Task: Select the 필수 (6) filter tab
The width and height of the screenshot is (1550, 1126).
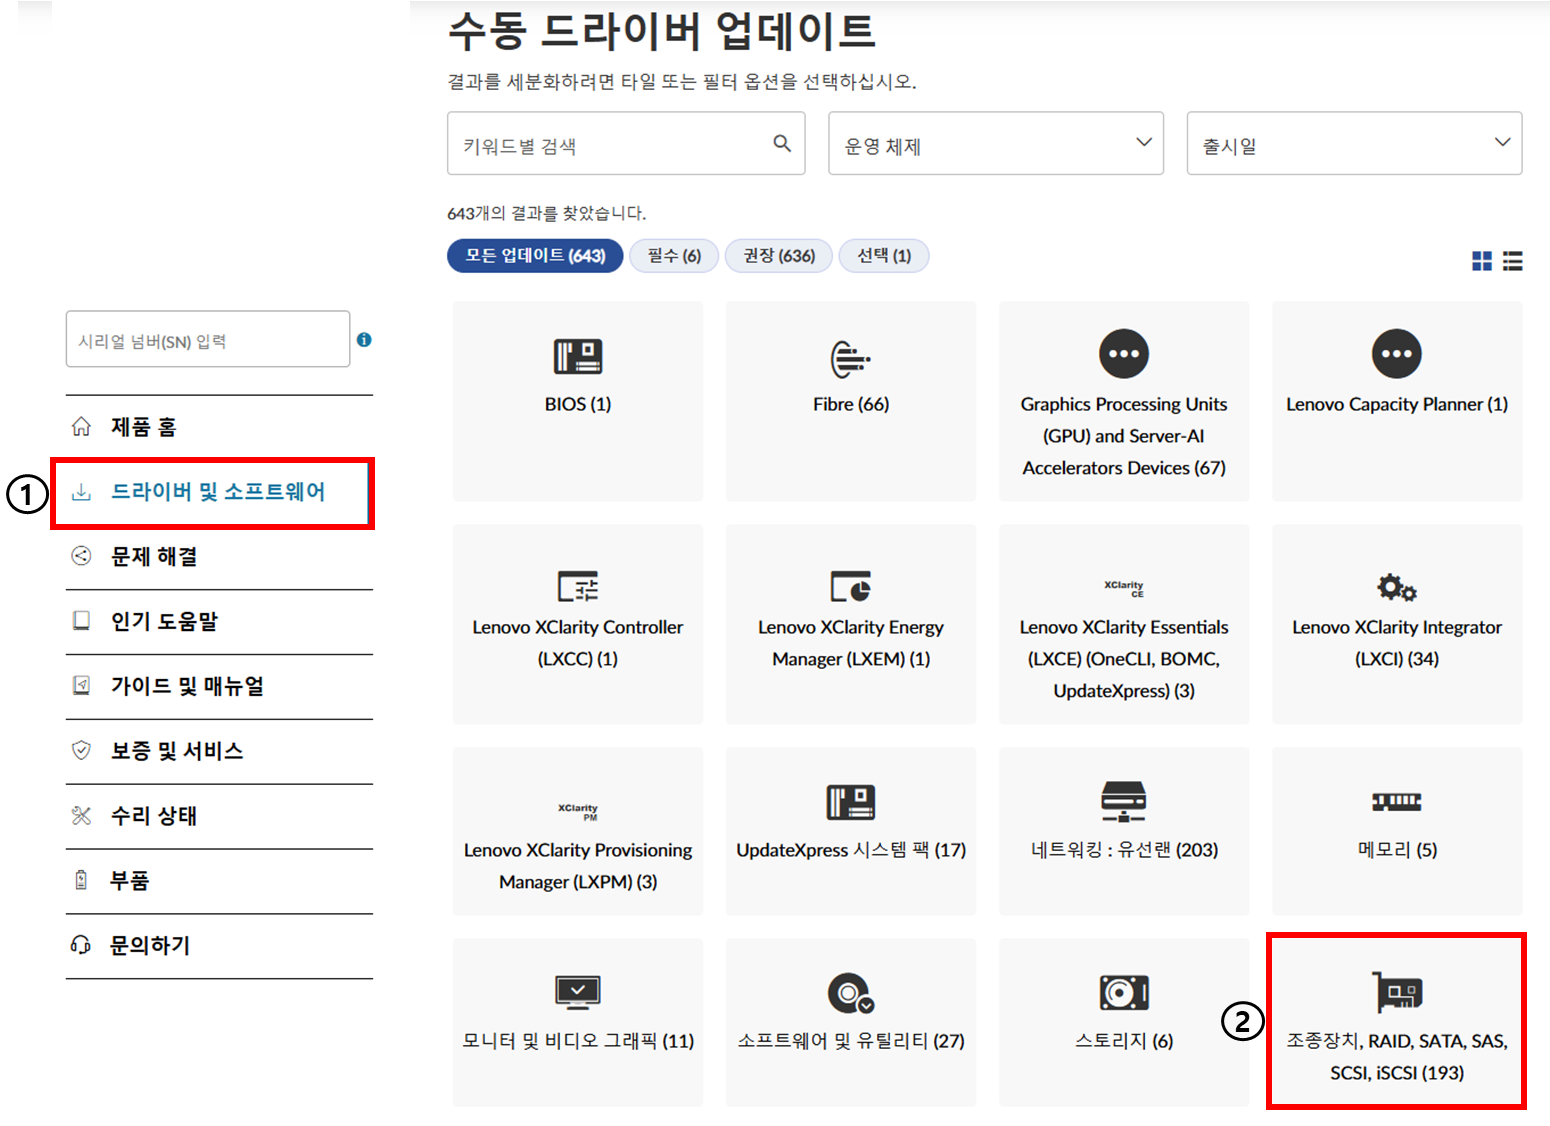Action: [674, 256]
